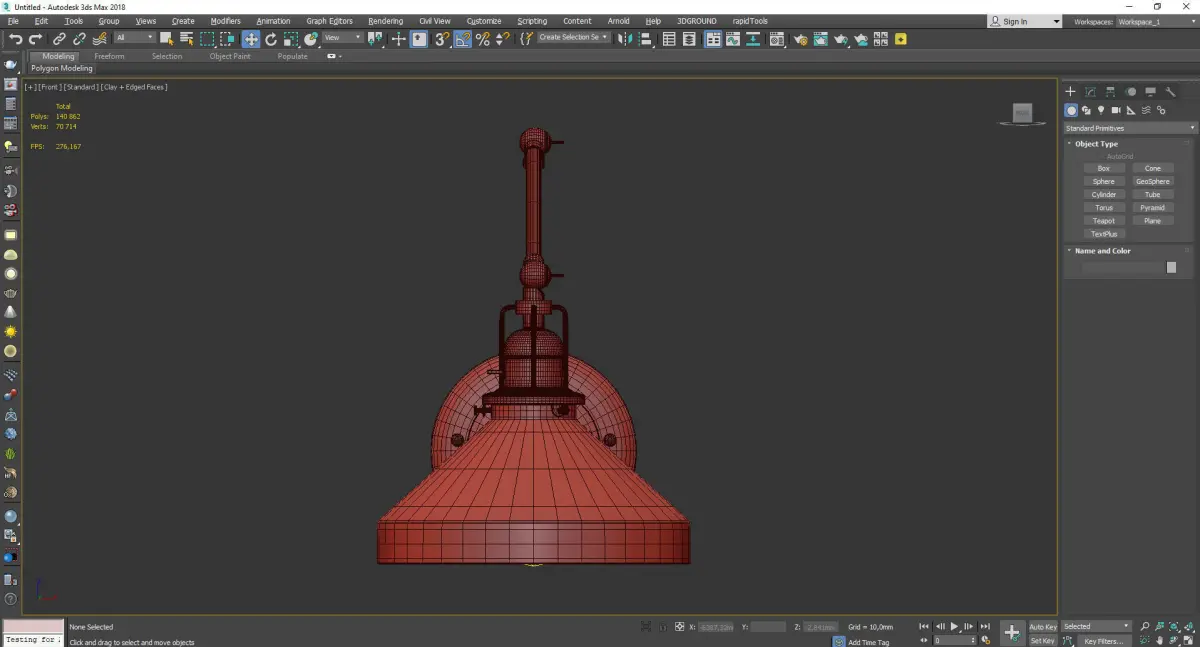
Task: Switch to the Modify command panel tab
Action: [1090, 92]
